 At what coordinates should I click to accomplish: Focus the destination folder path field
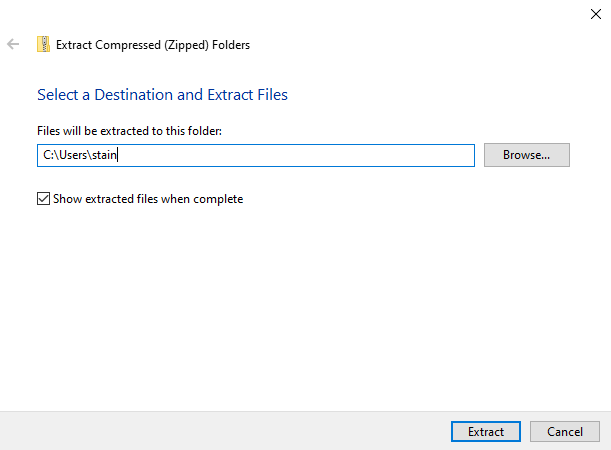[x=256, y=155]
